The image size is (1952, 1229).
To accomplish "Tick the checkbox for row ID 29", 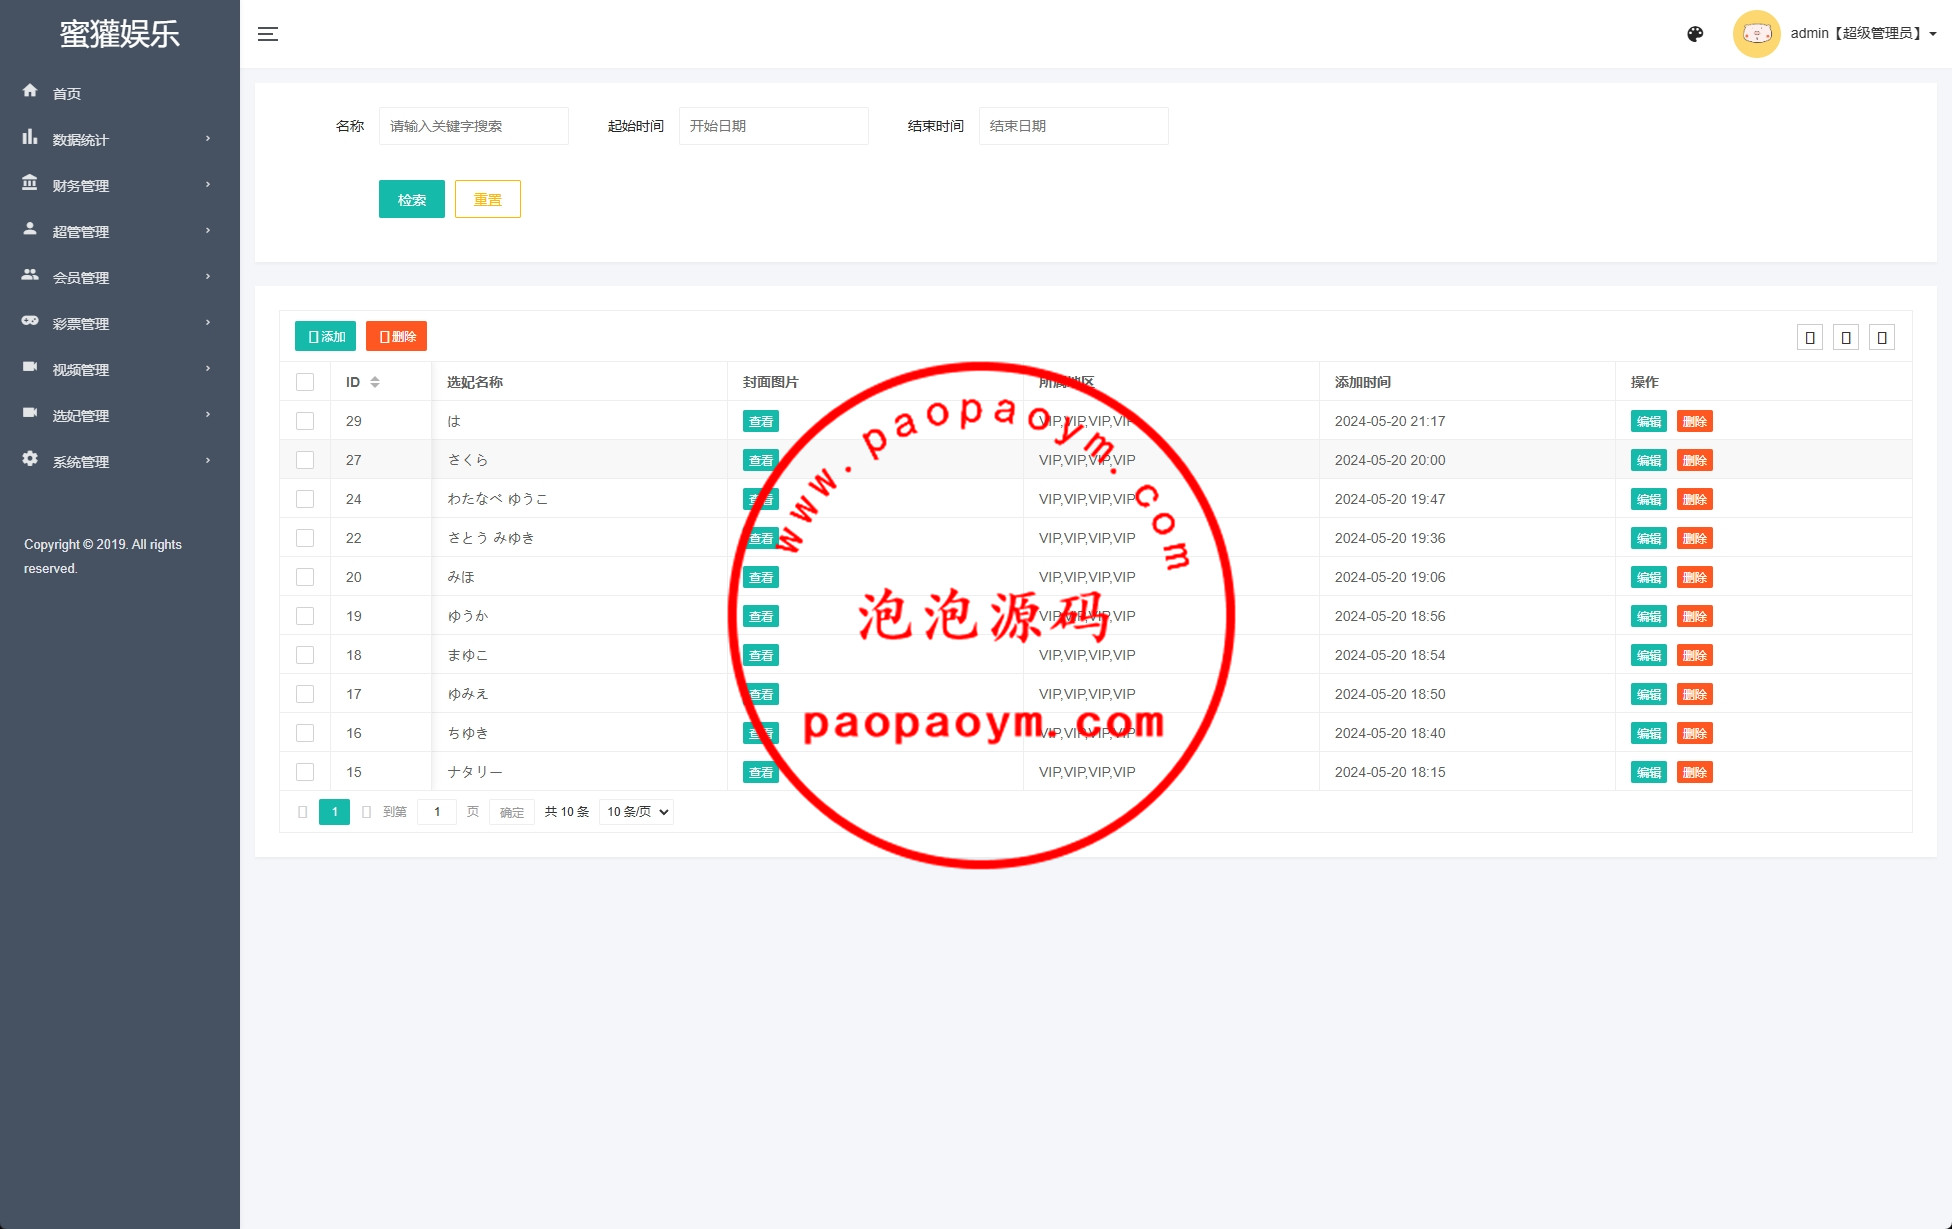I will [x=305, y=421].
